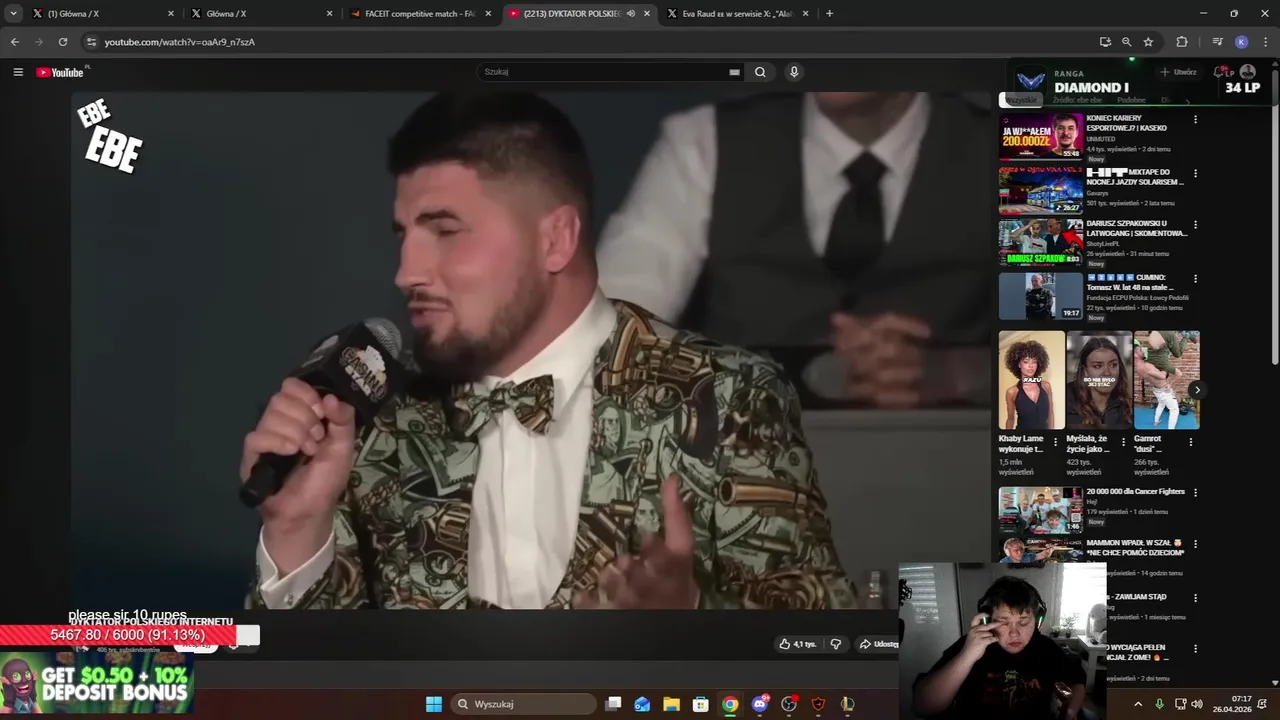Open OBS Studio from taskbar
Image resolution: width=1280 pixels, height=720 pixels.
pos(789,704)
